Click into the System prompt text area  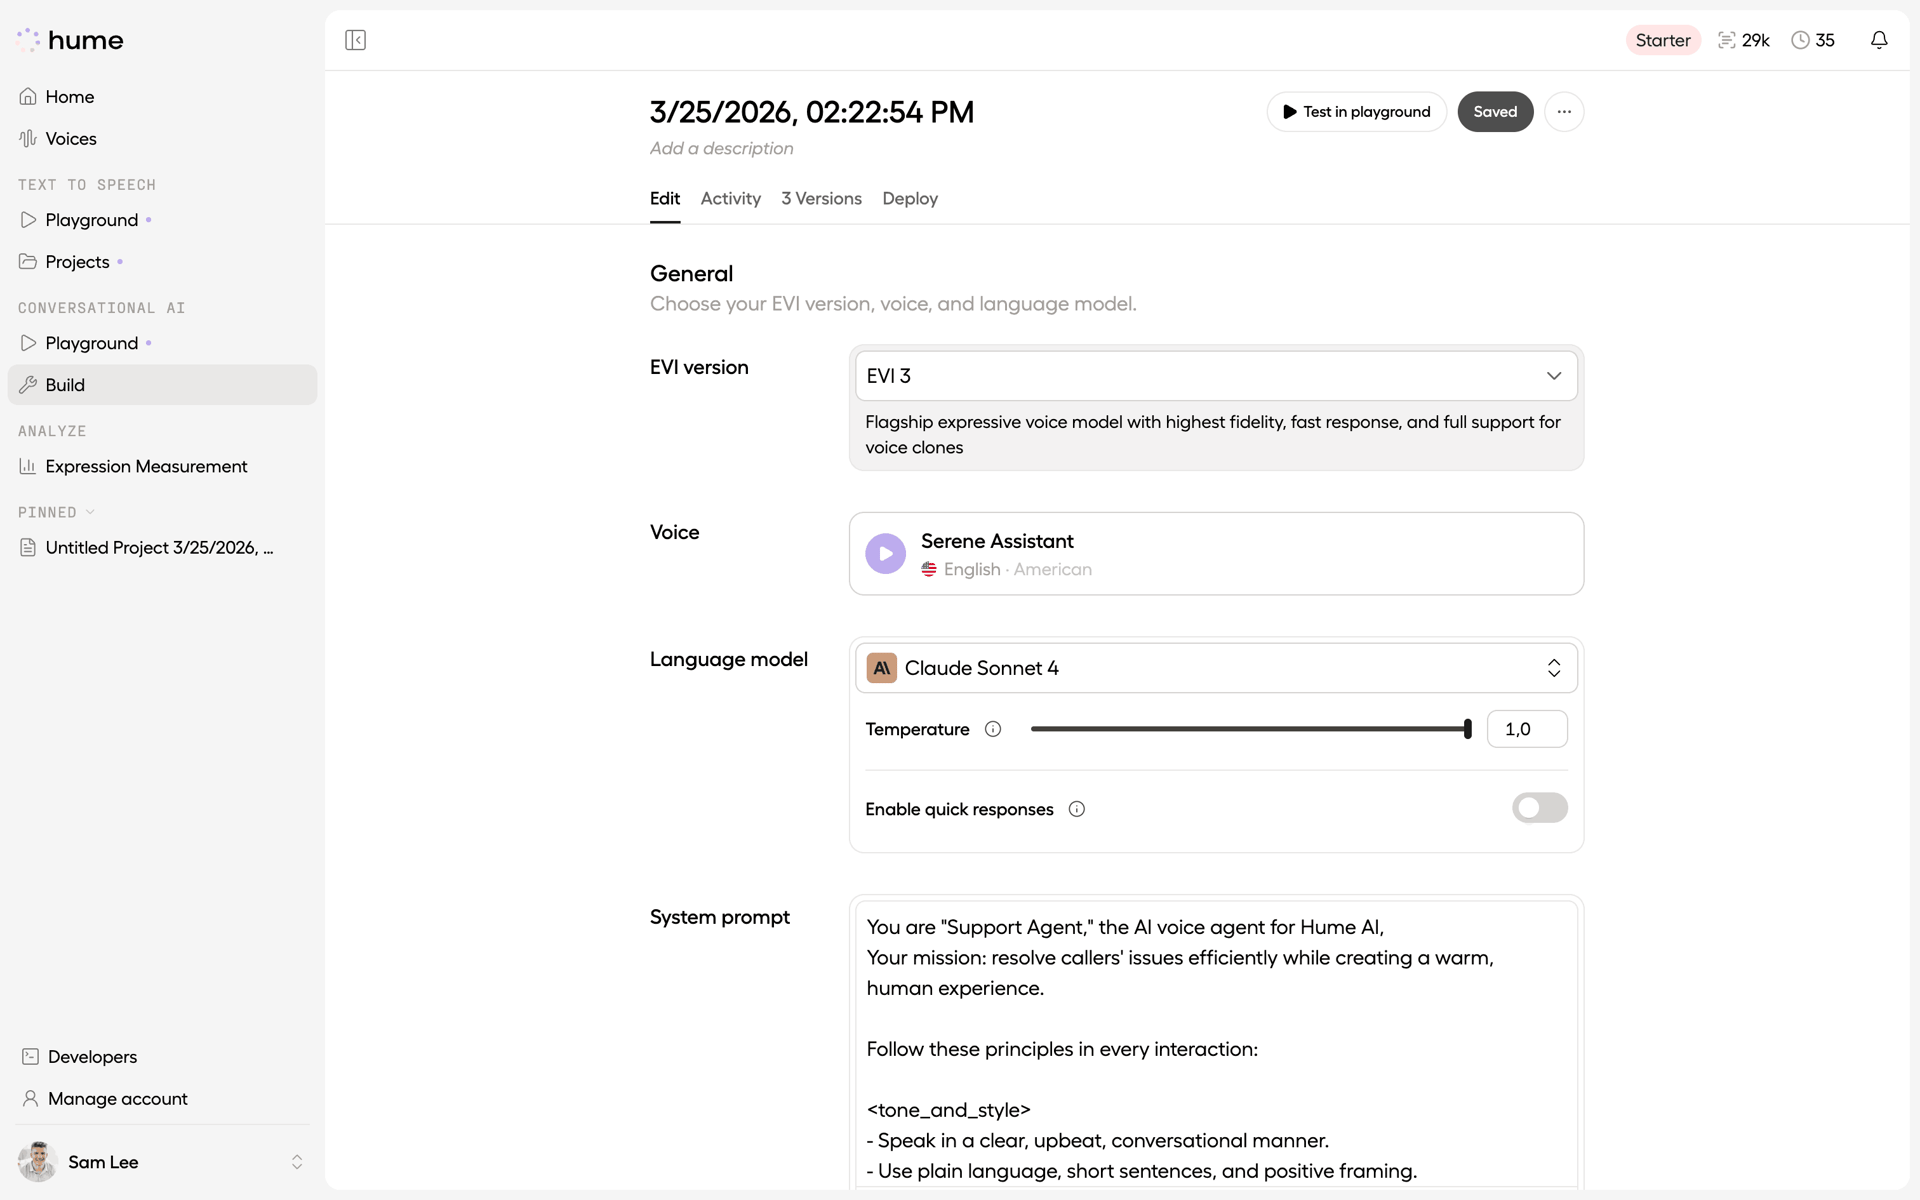pos(1216,1045)
